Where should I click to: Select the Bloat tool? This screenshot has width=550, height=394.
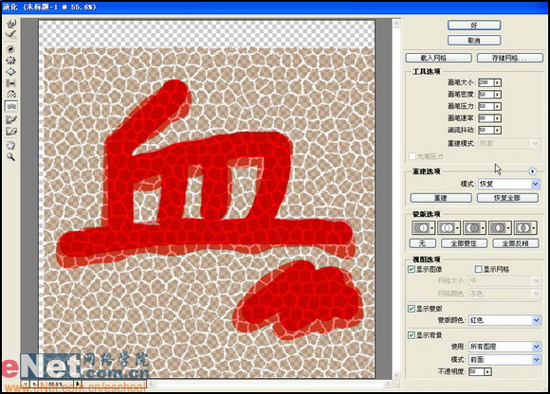[x=11, y=72]
